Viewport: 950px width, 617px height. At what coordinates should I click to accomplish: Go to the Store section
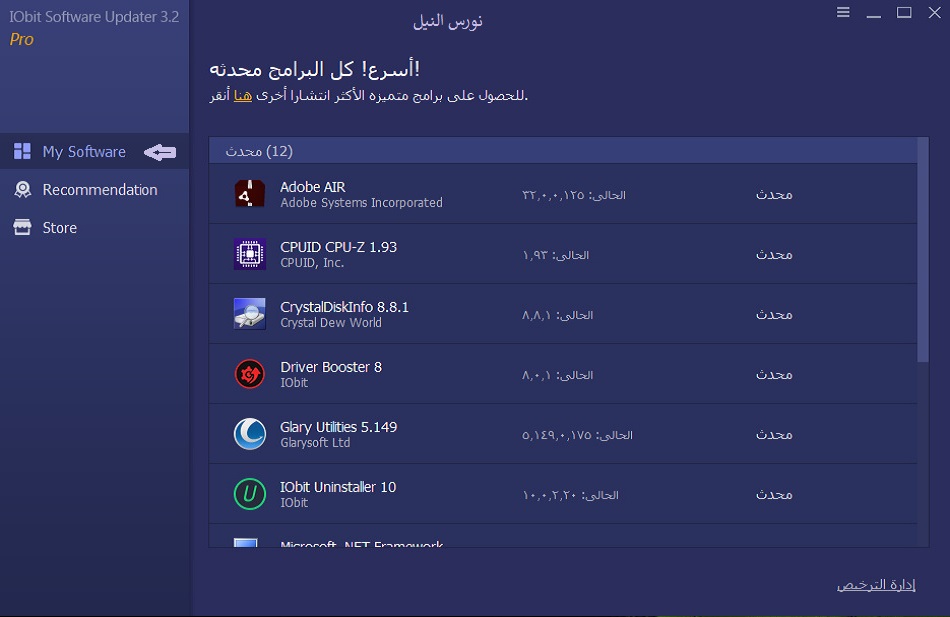coord(59,228)
